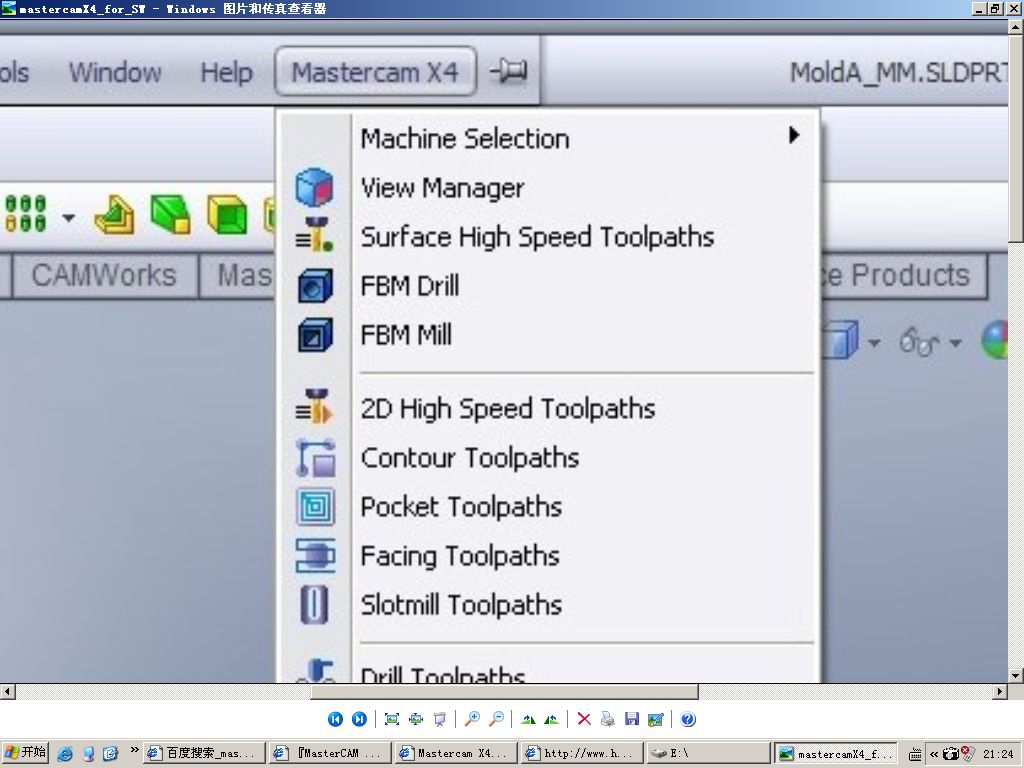
Task: Click the colored appearance sphere icon
Action: click(995, 340)
